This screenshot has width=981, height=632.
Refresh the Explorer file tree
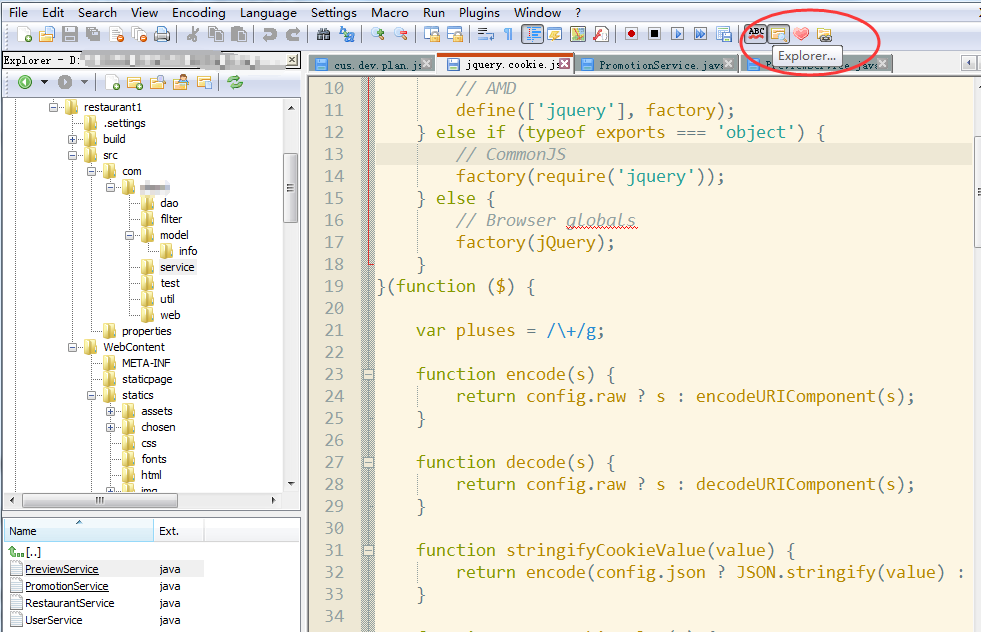click(236, 82)
